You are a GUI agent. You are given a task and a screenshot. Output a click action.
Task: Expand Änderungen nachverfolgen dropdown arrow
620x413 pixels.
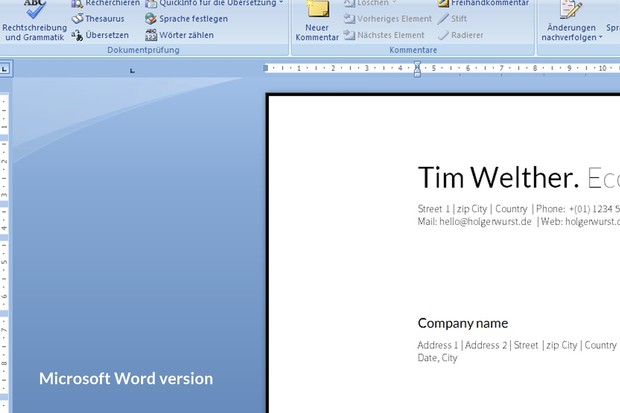601,37
